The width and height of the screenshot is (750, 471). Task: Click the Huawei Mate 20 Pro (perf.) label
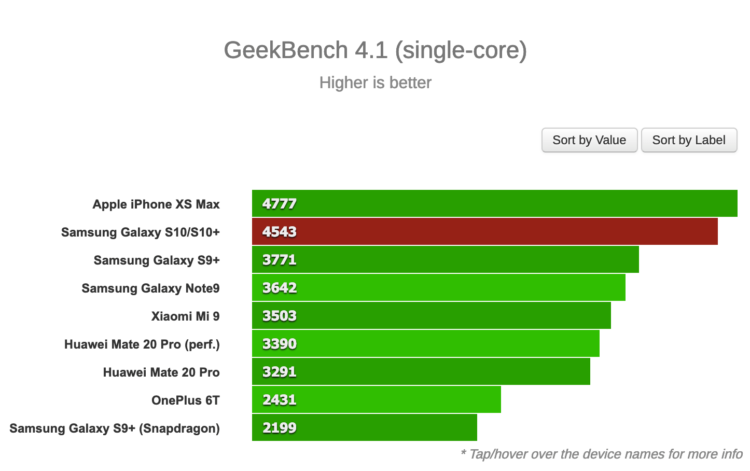click(142, 344)
